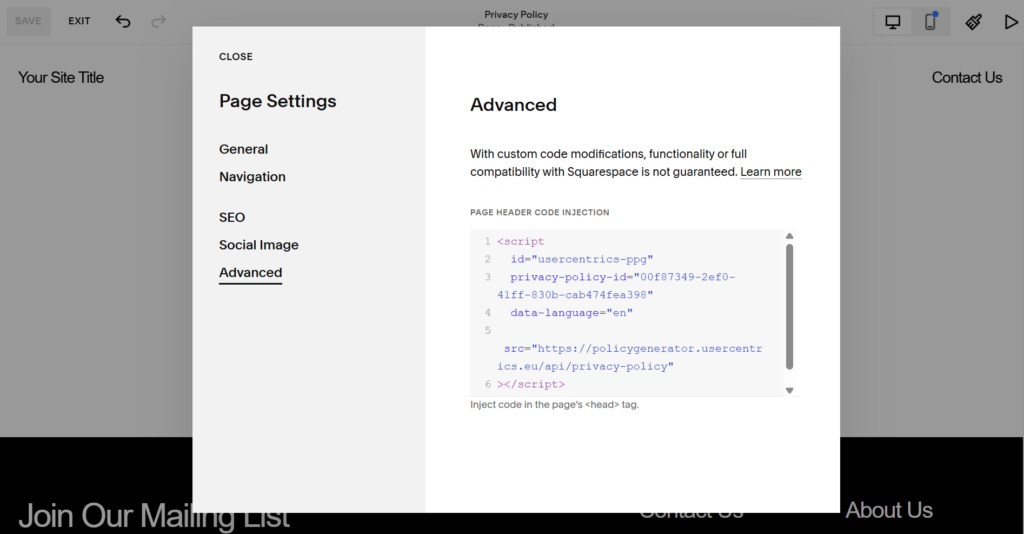Screen dimensions: 1024x534
Task: Click the play preview arrow icon
Action: click(x=1010, y=22)
